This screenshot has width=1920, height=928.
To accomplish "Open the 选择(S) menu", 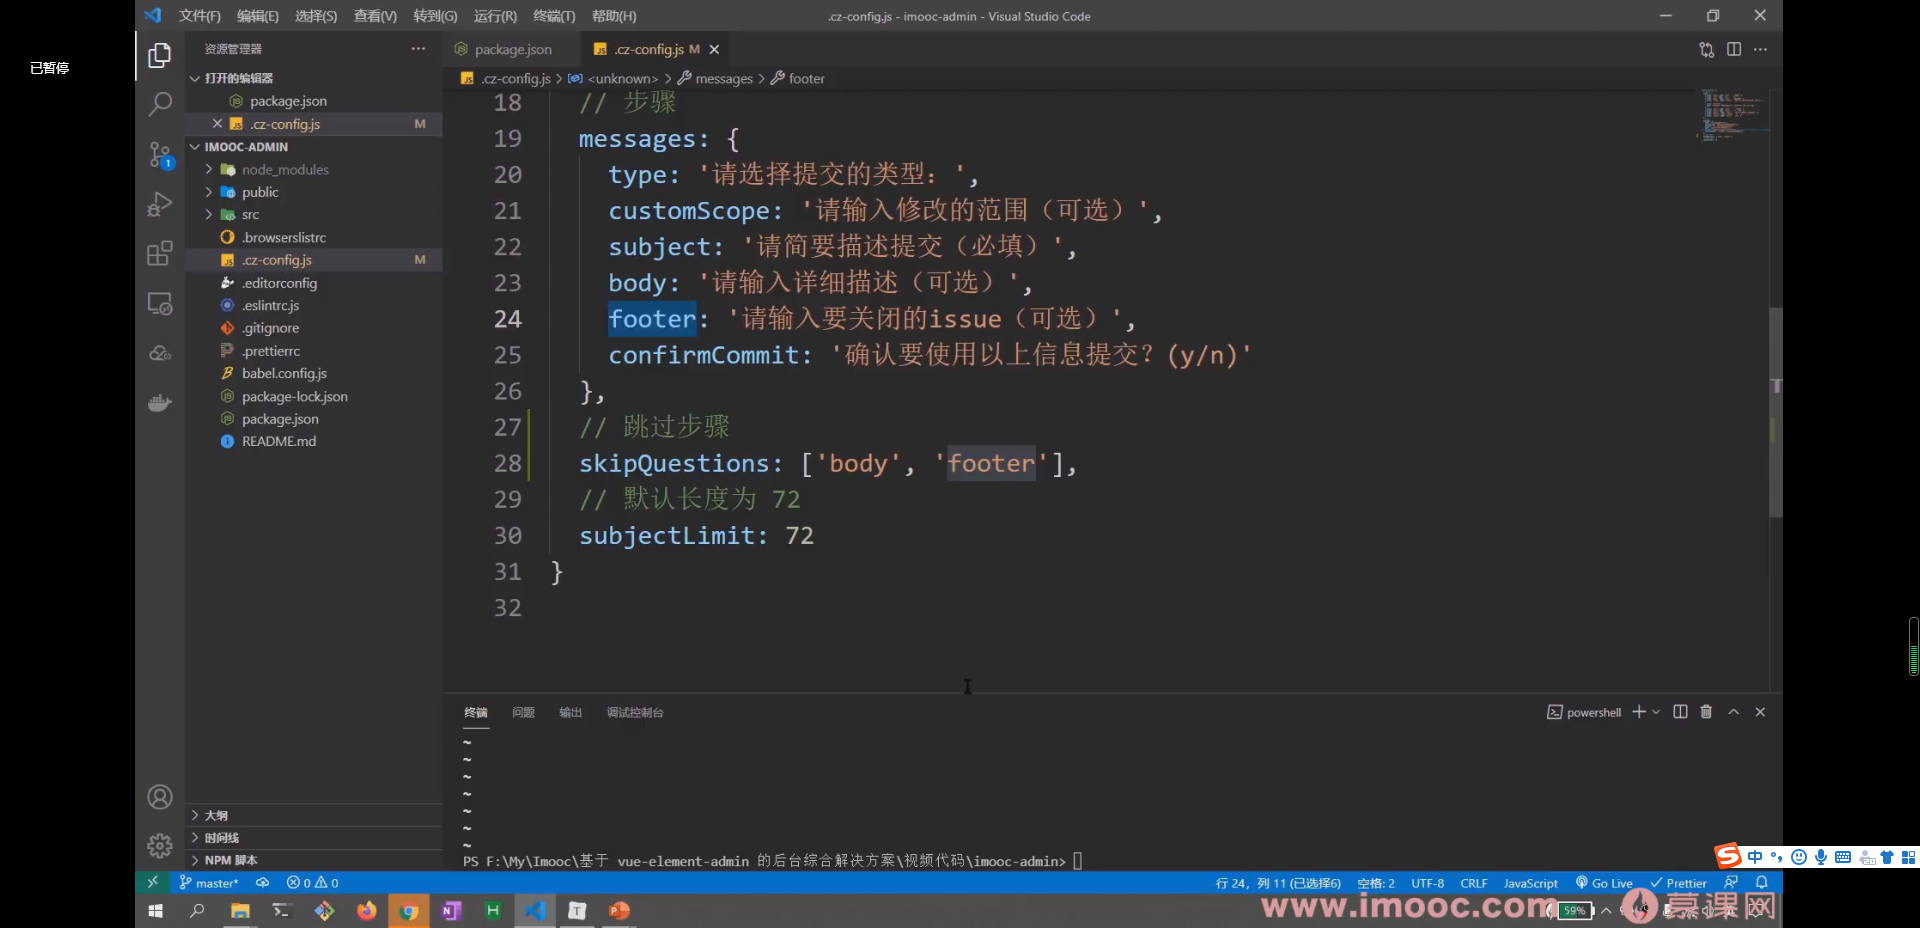I will tap(316, 16).
